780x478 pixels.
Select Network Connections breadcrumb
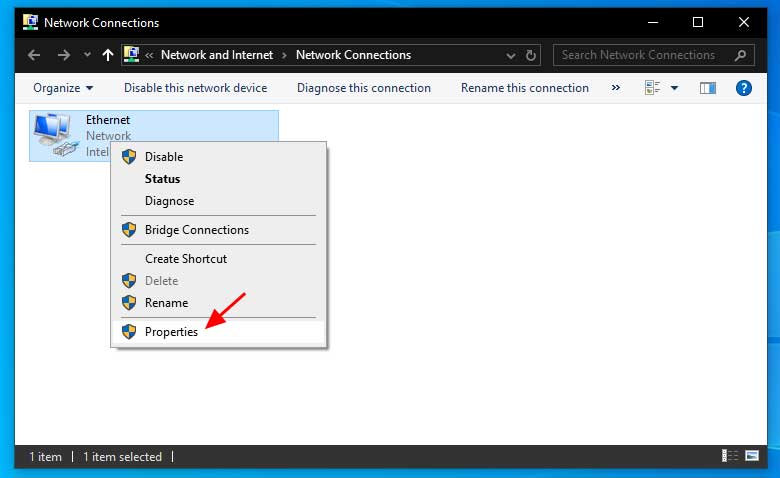click(353, 55)
